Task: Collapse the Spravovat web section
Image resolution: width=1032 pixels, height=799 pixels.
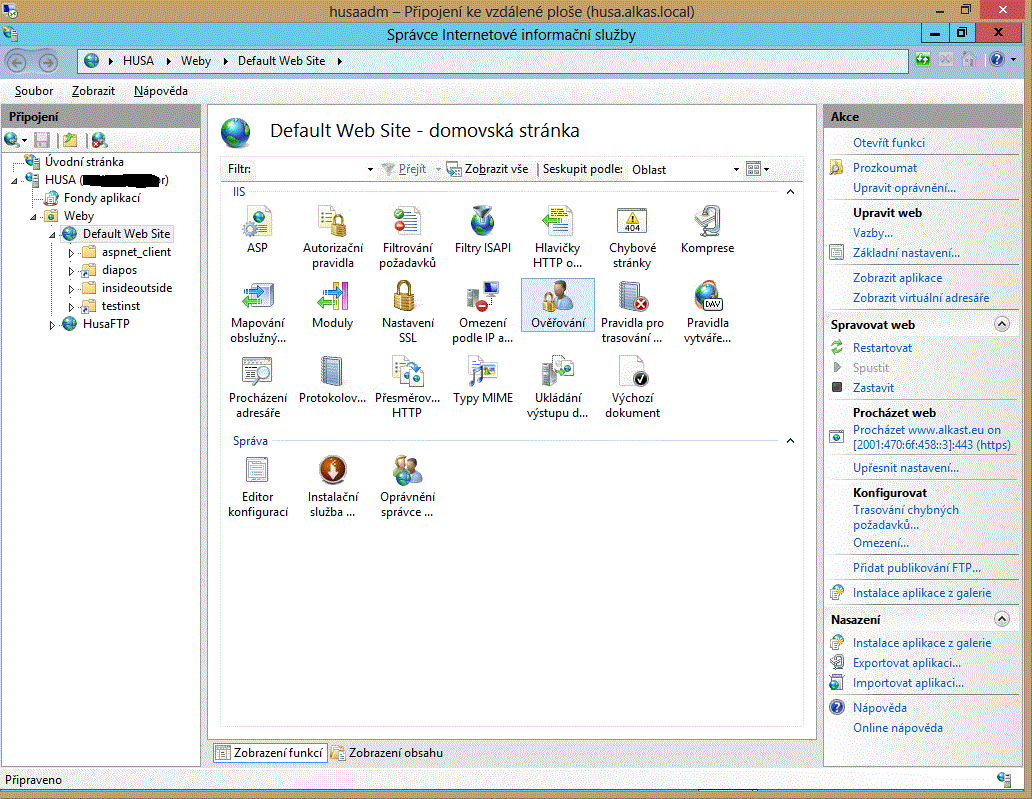Action: tap(1001, 324)
